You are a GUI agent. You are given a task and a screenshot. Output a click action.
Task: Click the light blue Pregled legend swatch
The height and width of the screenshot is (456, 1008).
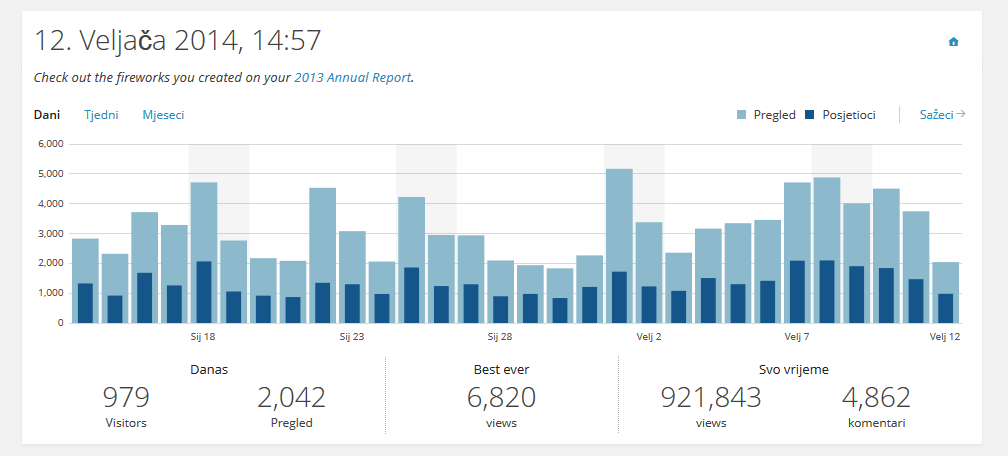(x=741, y=115)
